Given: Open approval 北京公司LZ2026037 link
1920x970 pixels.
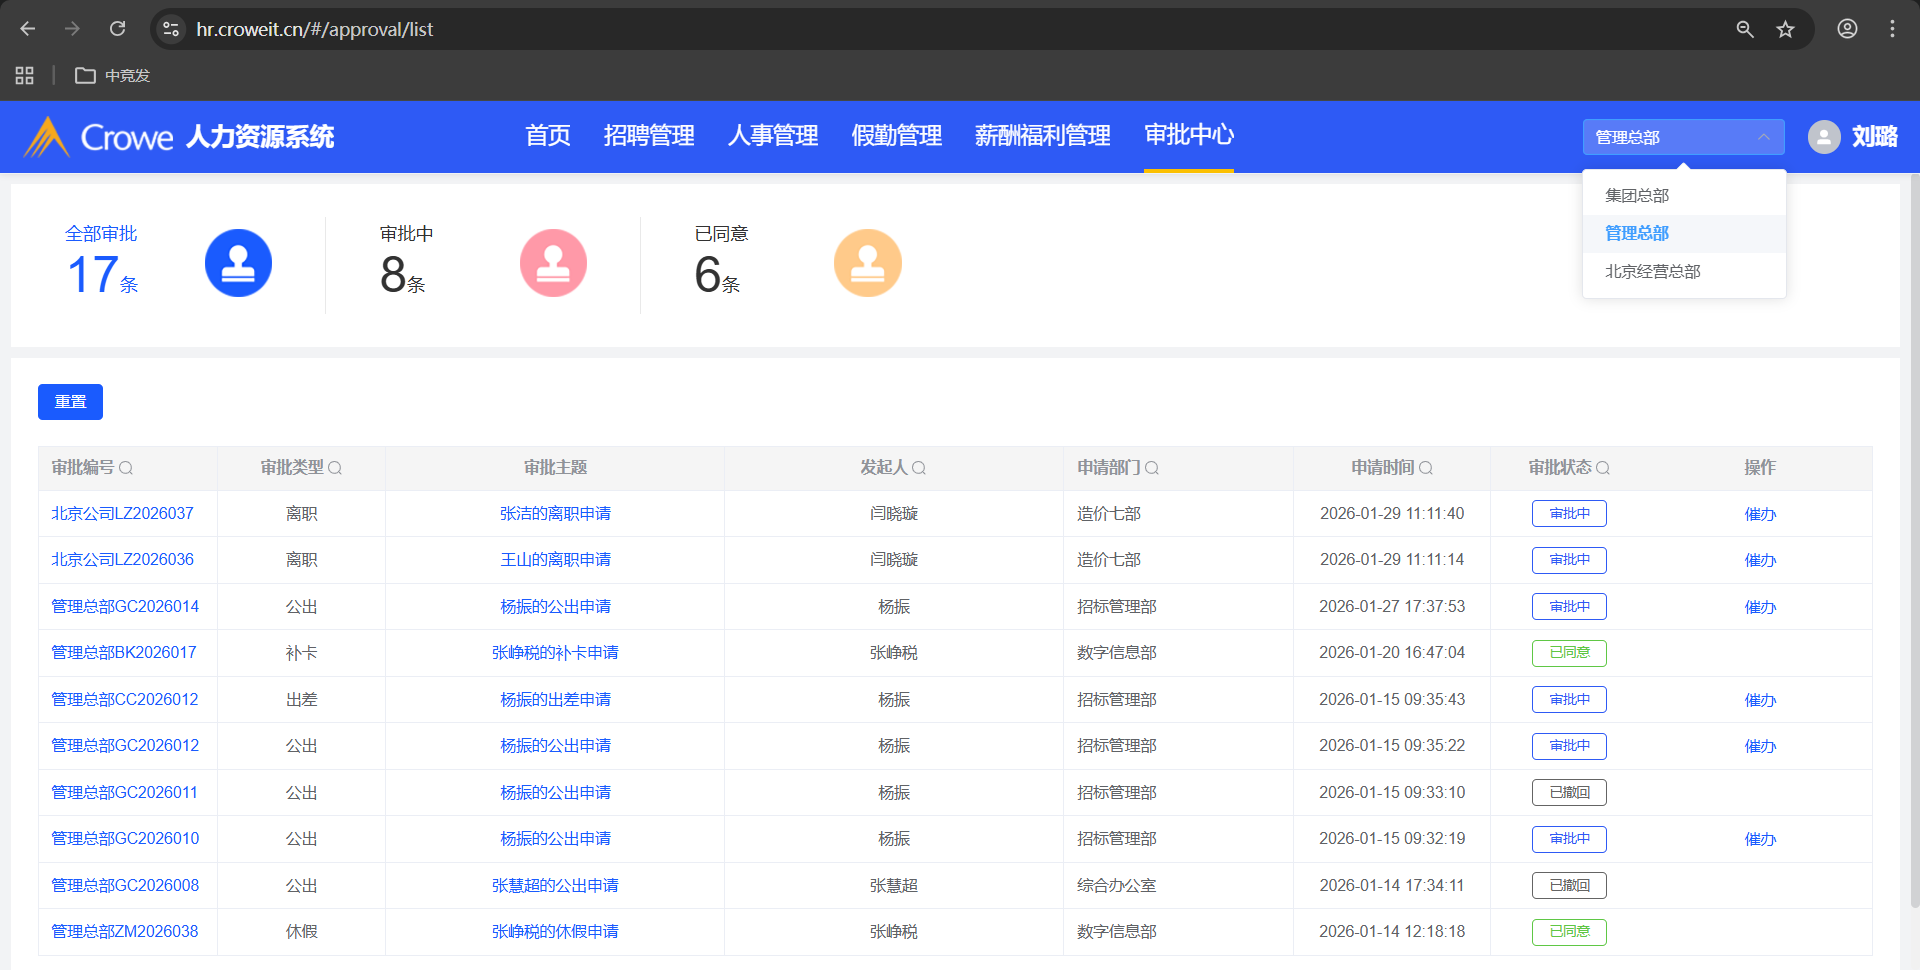Looking at the screenshot, I should 122,514.
